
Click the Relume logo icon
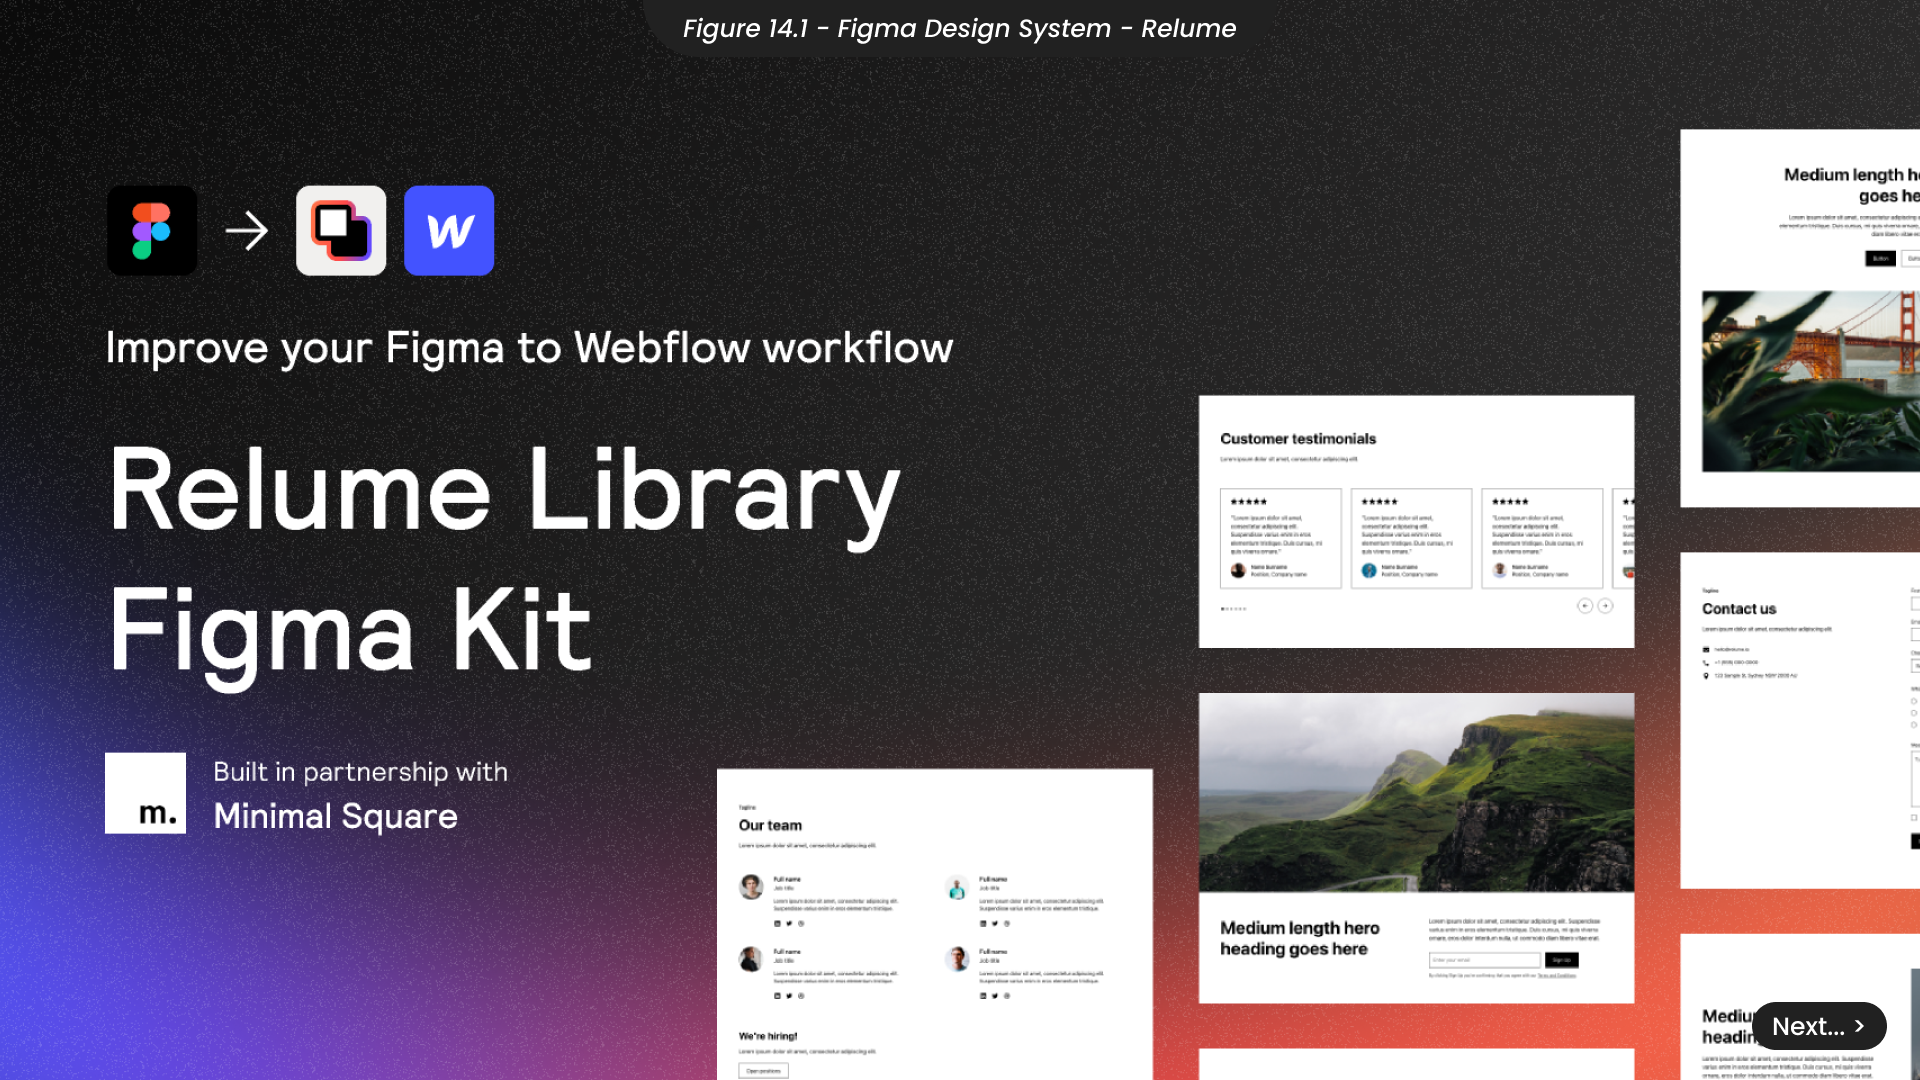(341, 231)
